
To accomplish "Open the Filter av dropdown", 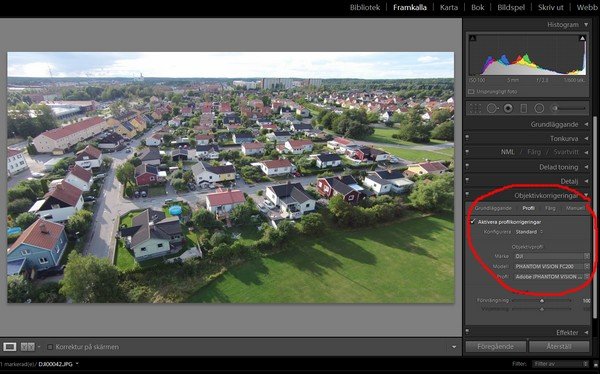I will [560, 364].
